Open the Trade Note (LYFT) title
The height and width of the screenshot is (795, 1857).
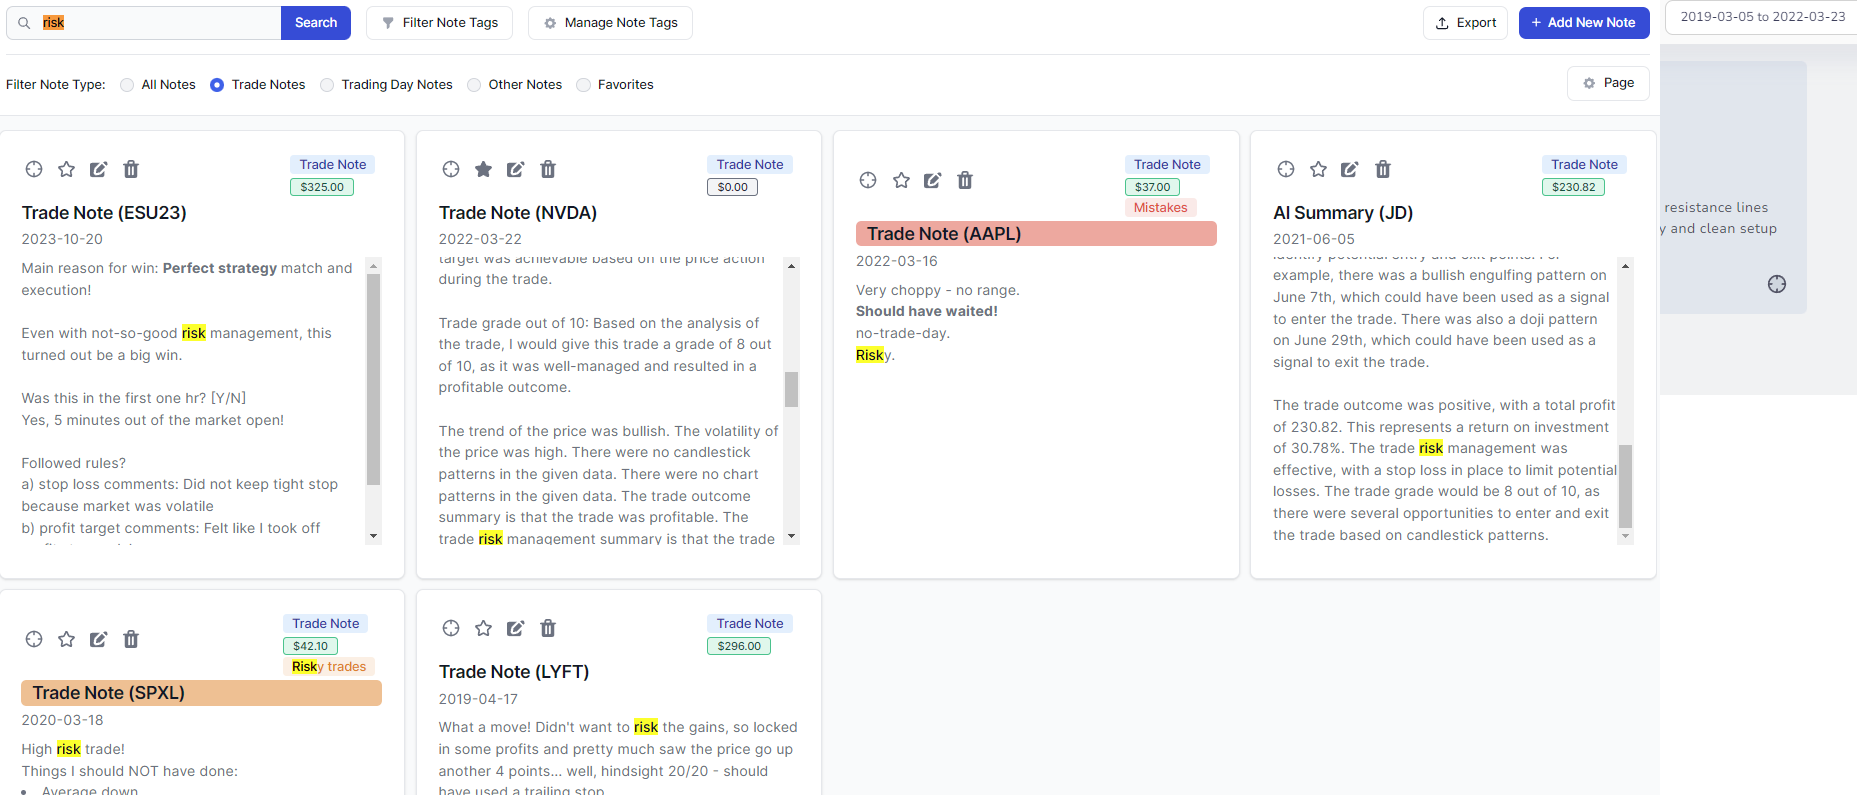coord(514,672)
